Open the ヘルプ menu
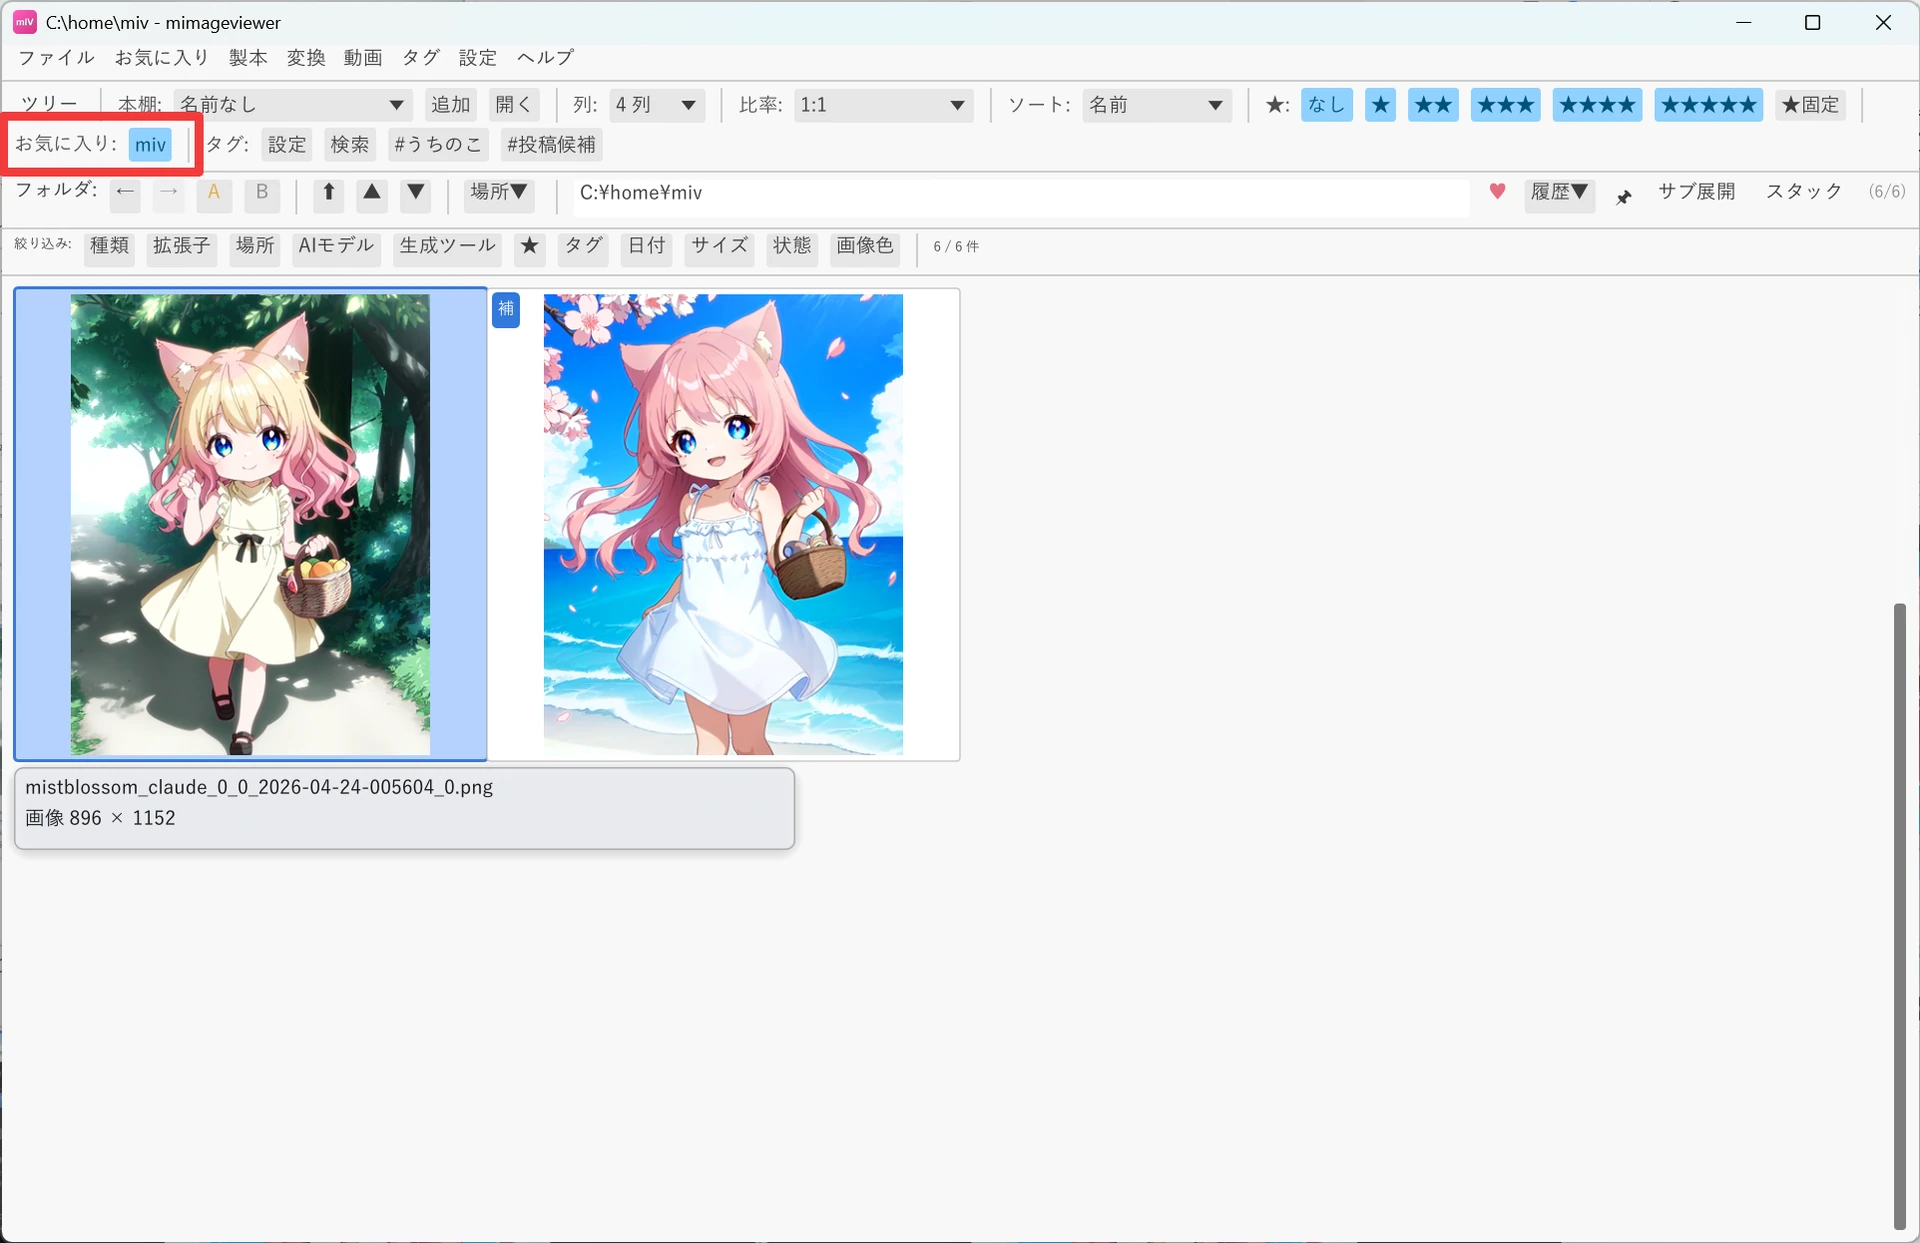The height and width of the screenshot is (1243, 1920). (x=545, y=58)
